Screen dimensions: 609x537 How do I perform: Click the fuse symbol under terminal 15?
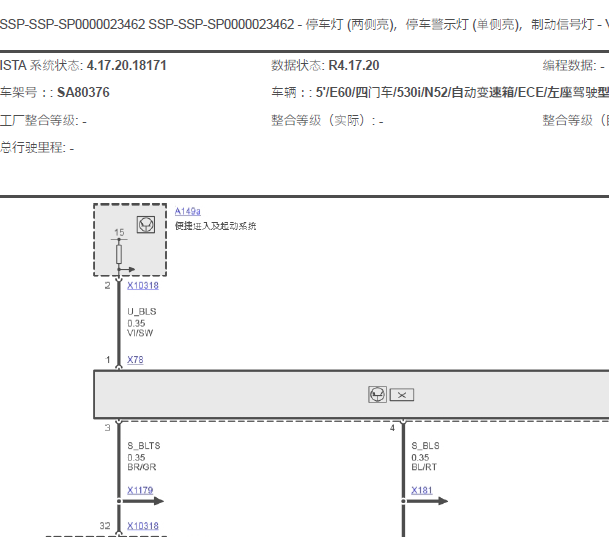coord(119,254)
